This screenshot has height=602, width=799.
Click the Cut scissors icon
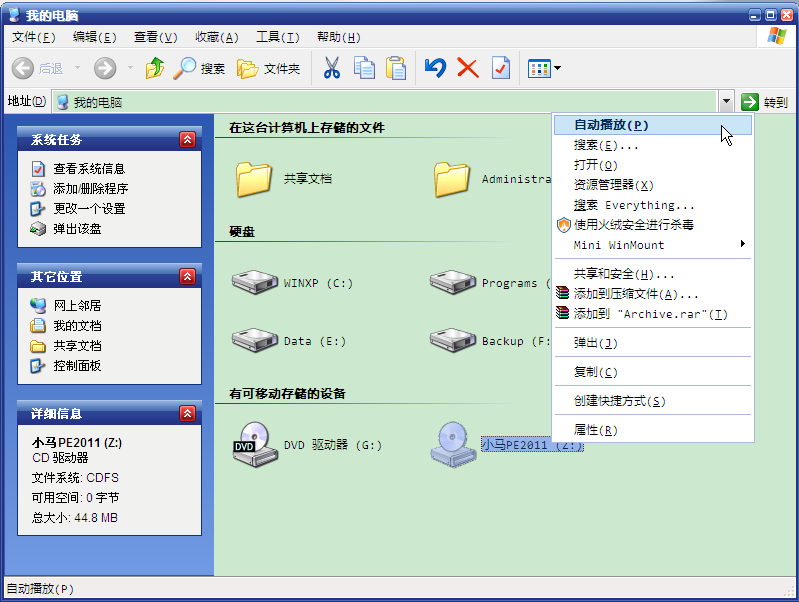point(332,68)
